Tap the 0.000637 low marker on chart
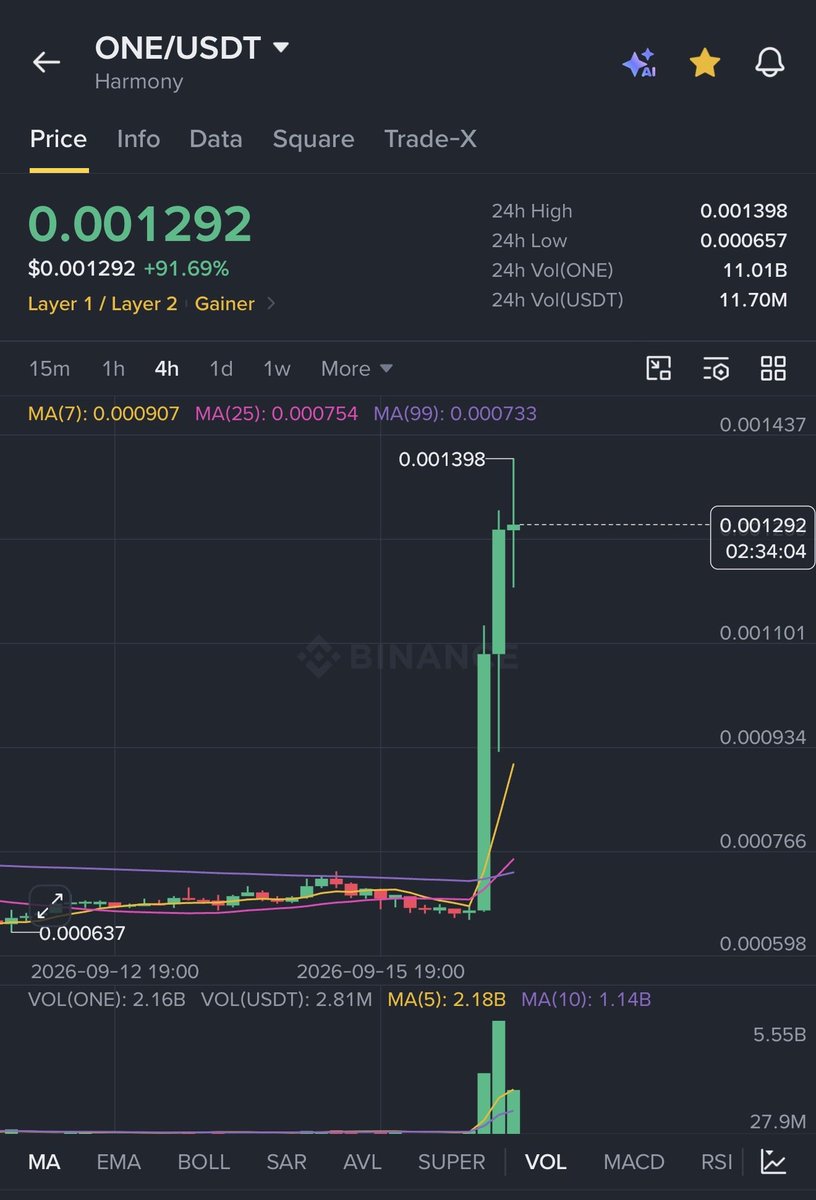Screen dimensions: 816x1200 pyautogui.click(x=82, y=933)
